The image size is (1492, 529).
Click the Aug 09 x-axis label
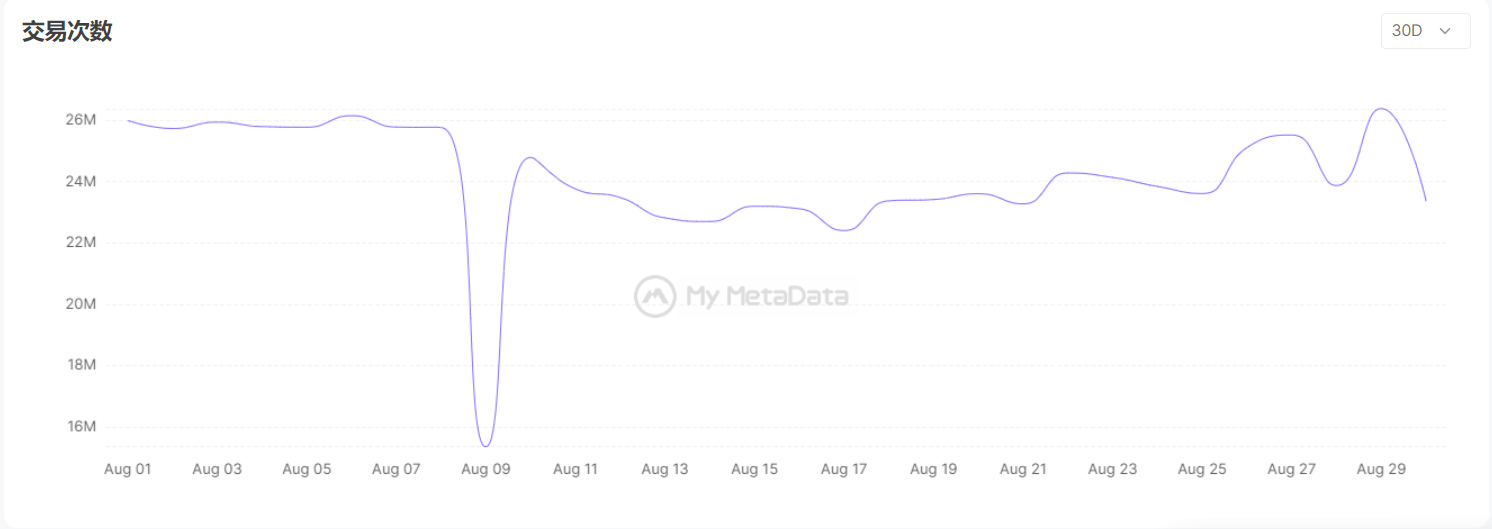point(486,469)
